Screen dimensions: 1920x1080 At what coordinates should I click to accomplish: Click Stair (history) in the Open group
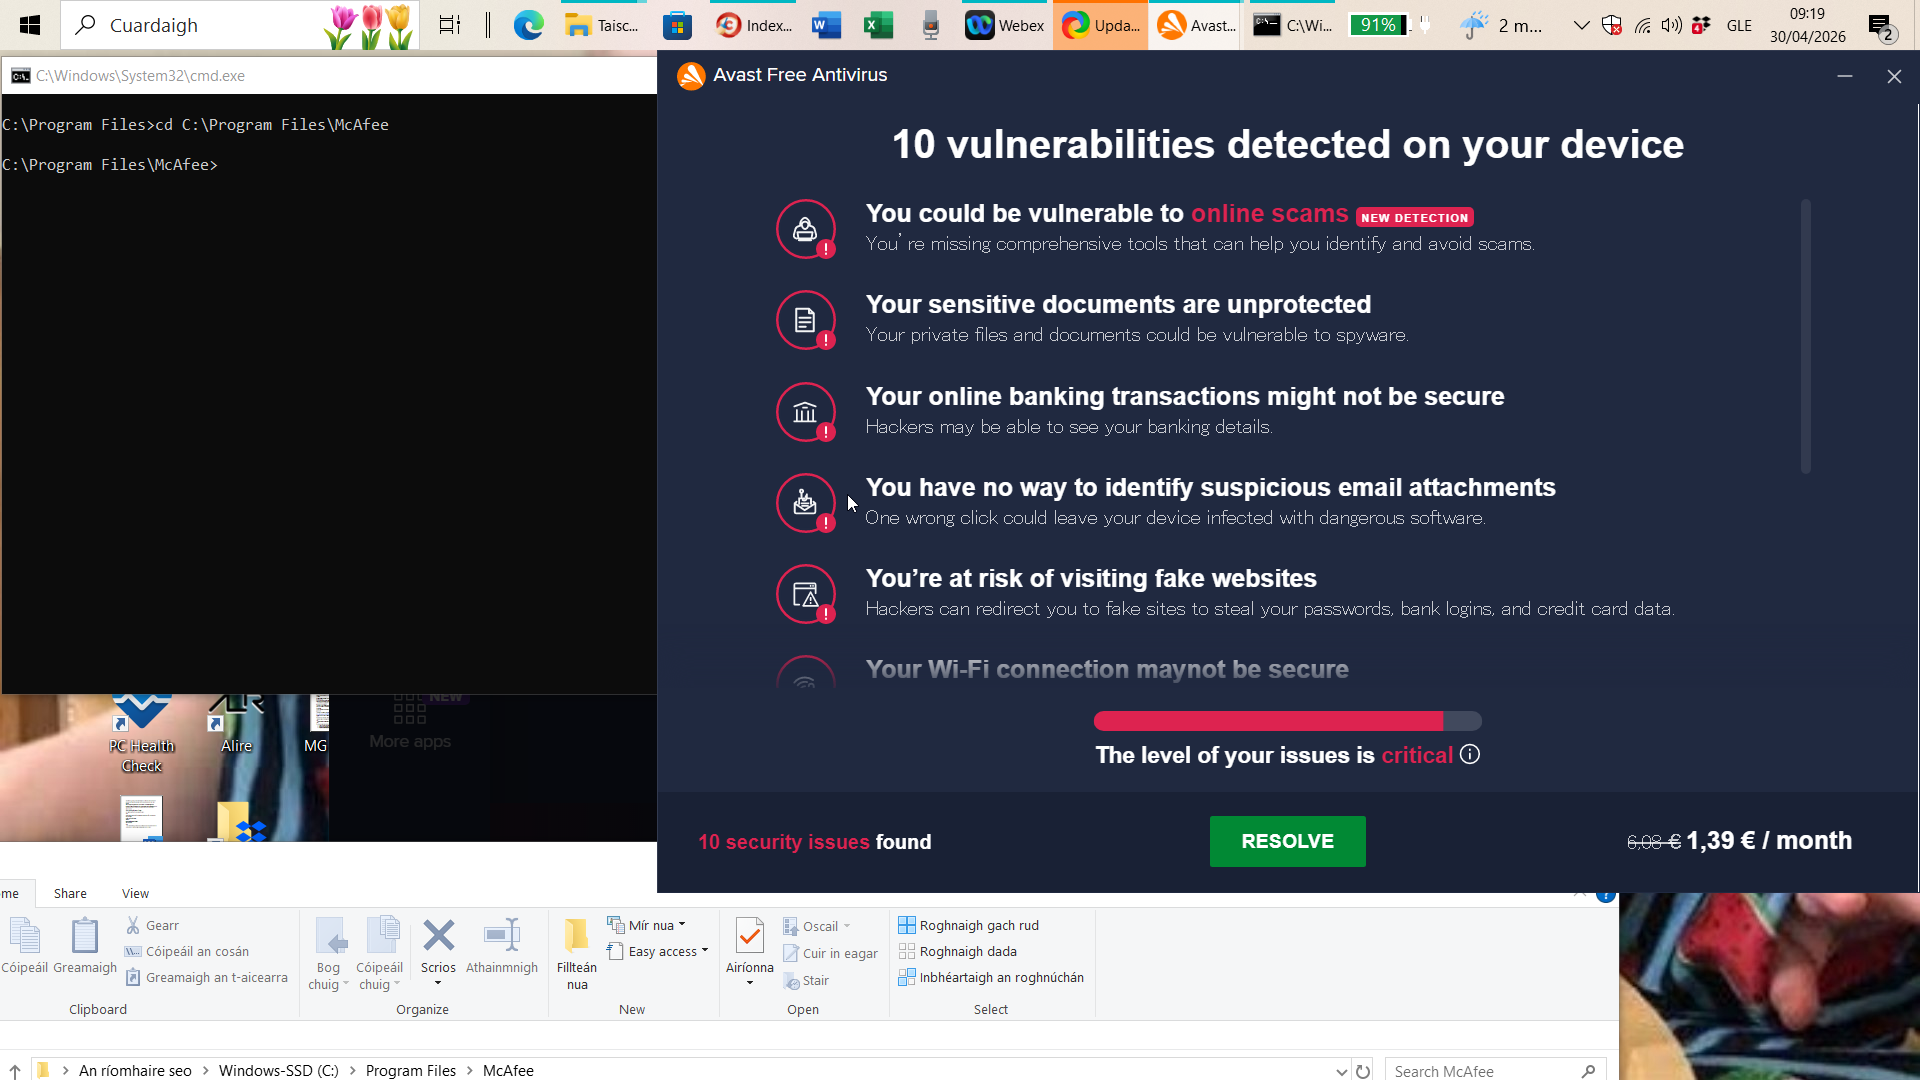[x=807, y=981]
